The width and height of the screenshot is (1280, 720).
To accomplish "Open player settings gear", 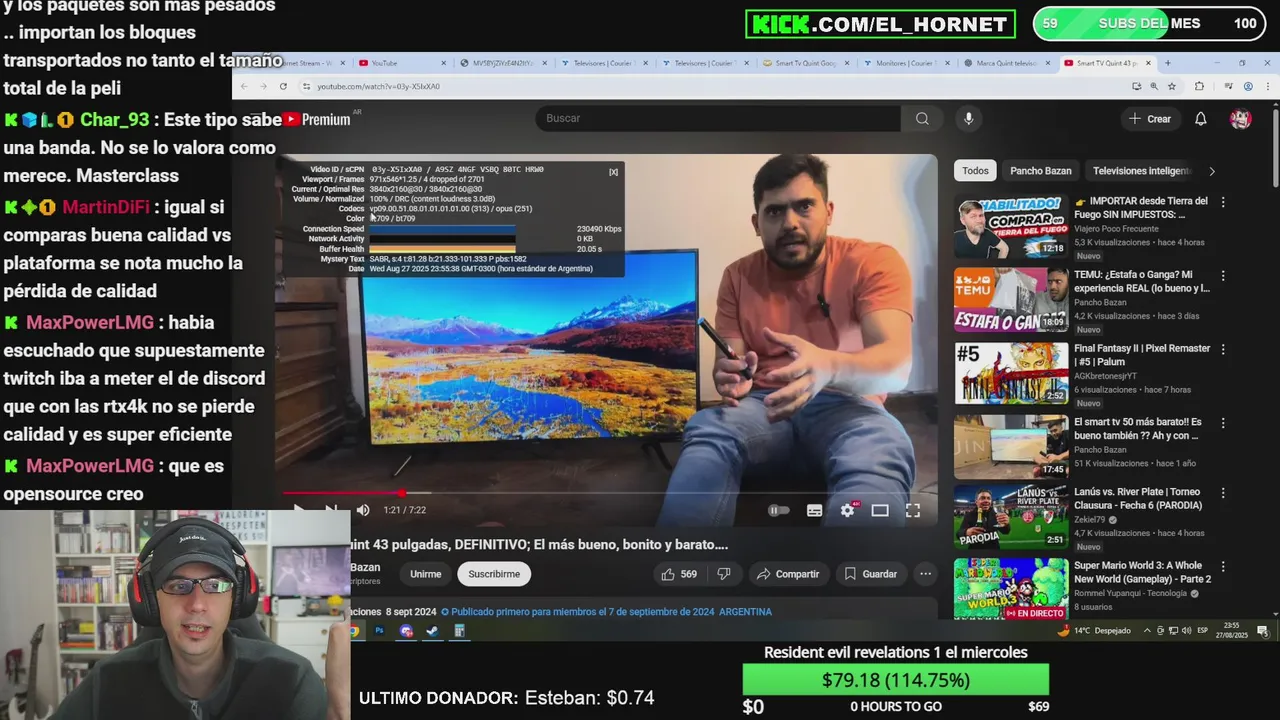I will pyautogui.click(x=847, y=510).
